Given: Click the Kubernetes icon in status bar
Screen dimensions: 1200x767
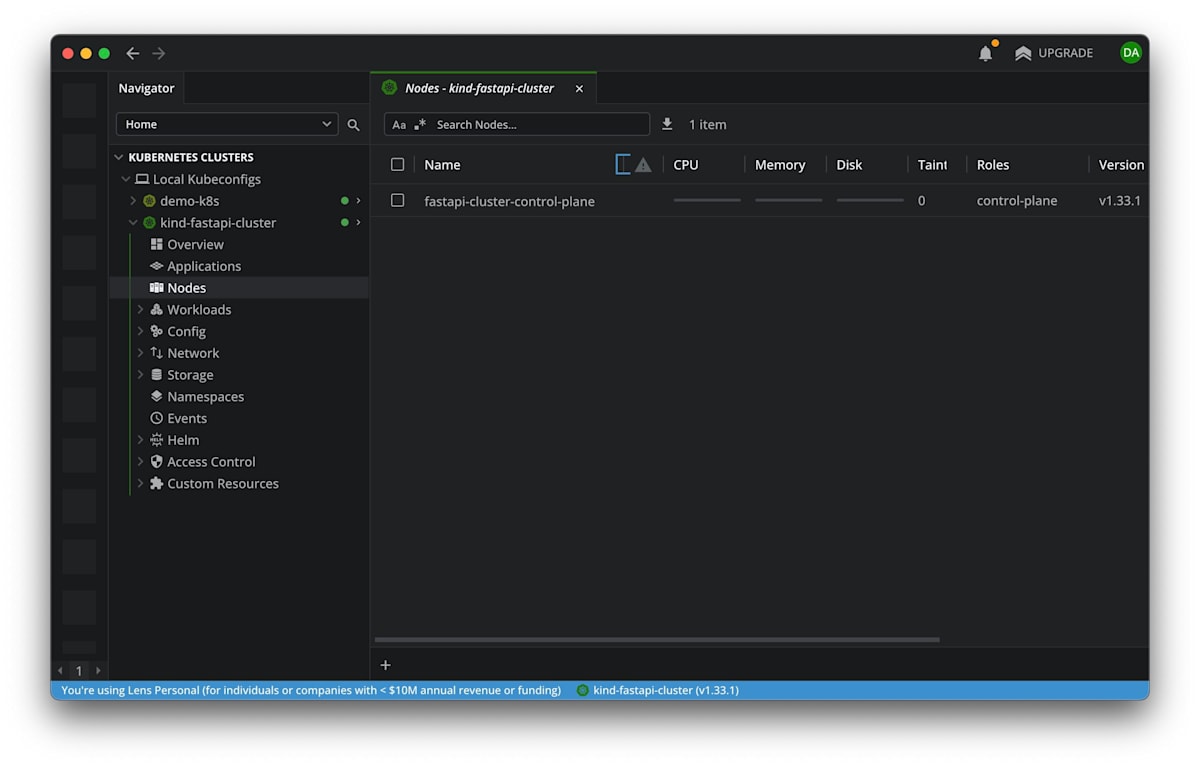Looking at the screenshot, I should pos(583,690).
